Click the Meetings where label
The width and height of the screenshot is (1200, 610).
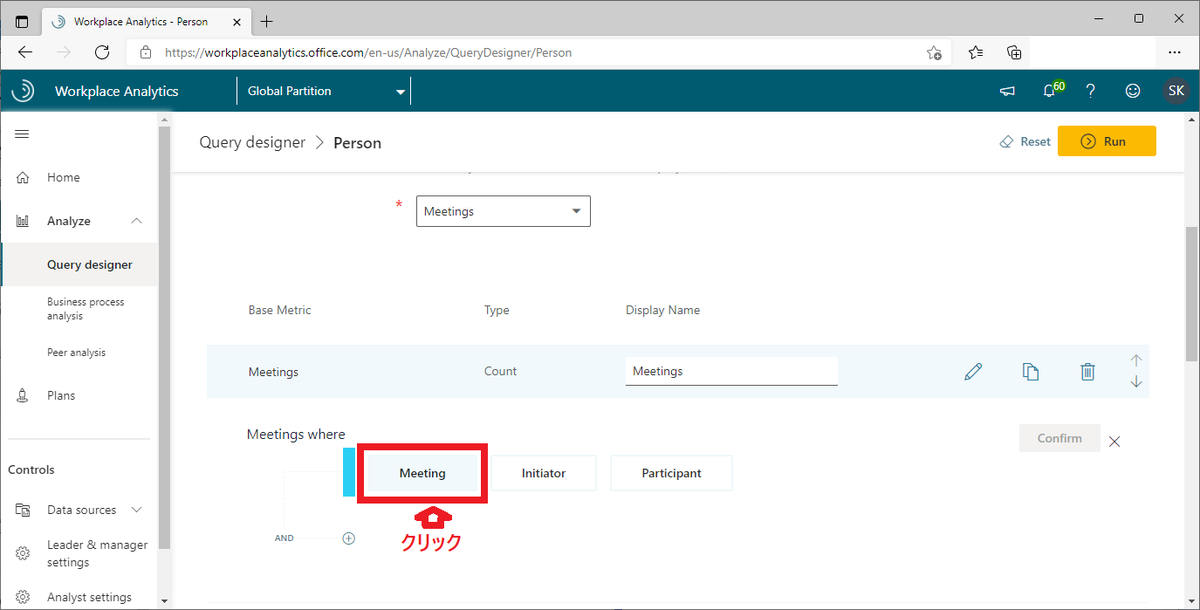(296, 434)
